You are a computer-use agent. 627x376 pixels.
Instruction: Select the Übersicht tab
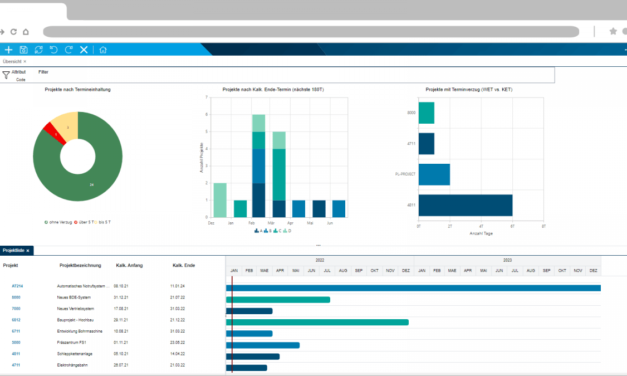12,61
